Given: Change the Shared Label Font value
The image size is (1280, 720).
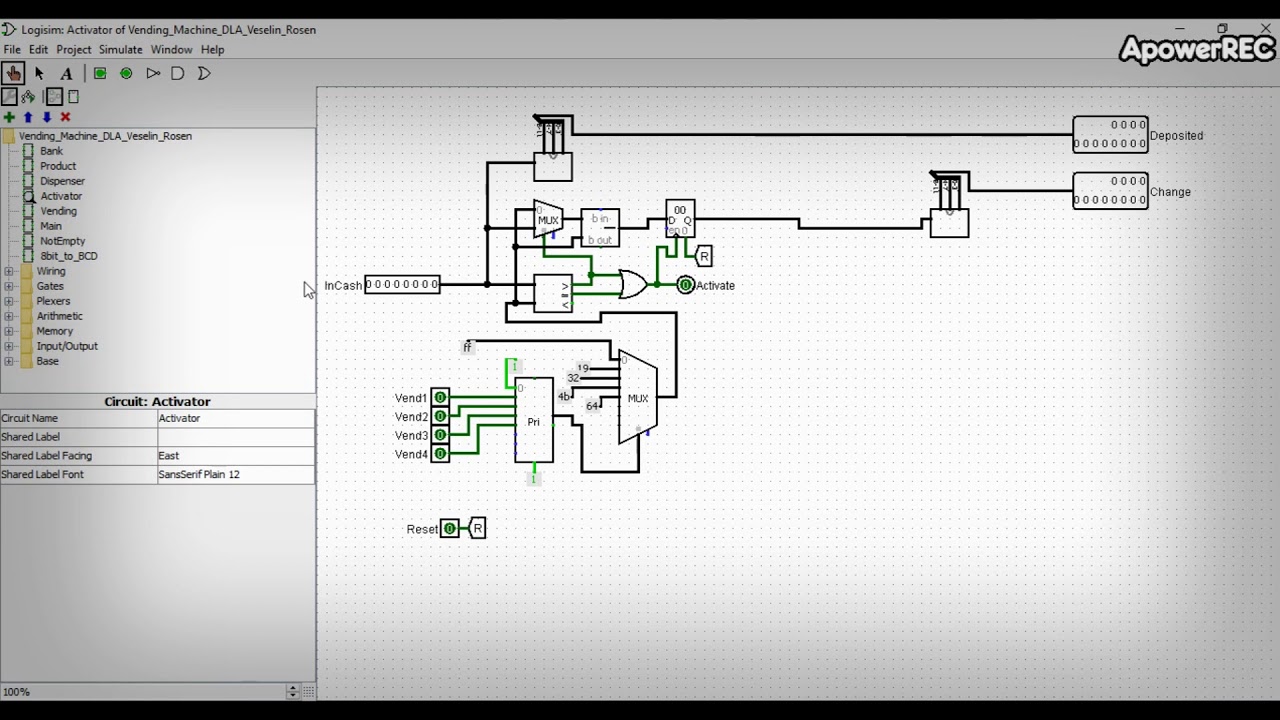Looking at the screenshot, I should tap(236, 475).
